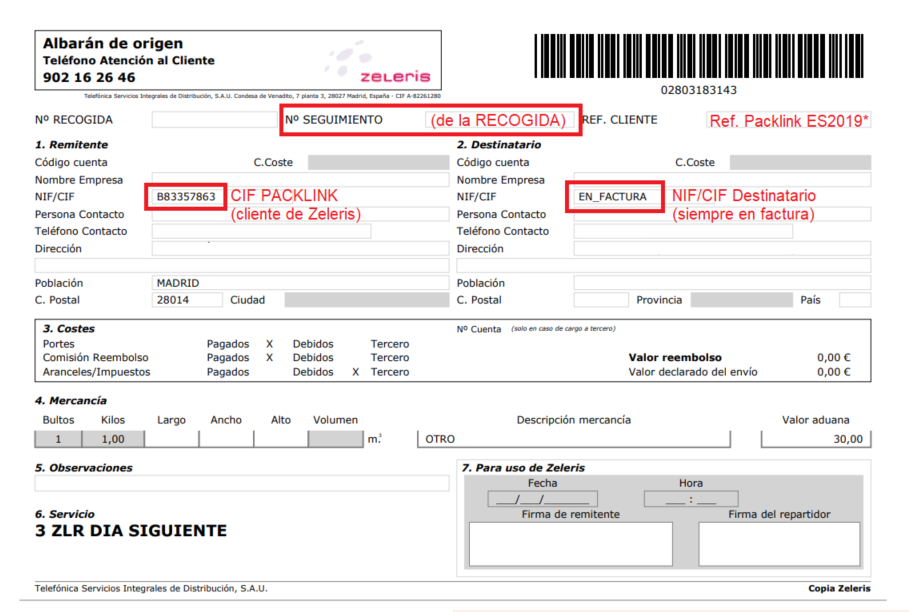The width and height of the screenshot is (909, 612).
Task: Click the Firma del repartidor signature box
Action: [x=779, y=544]
